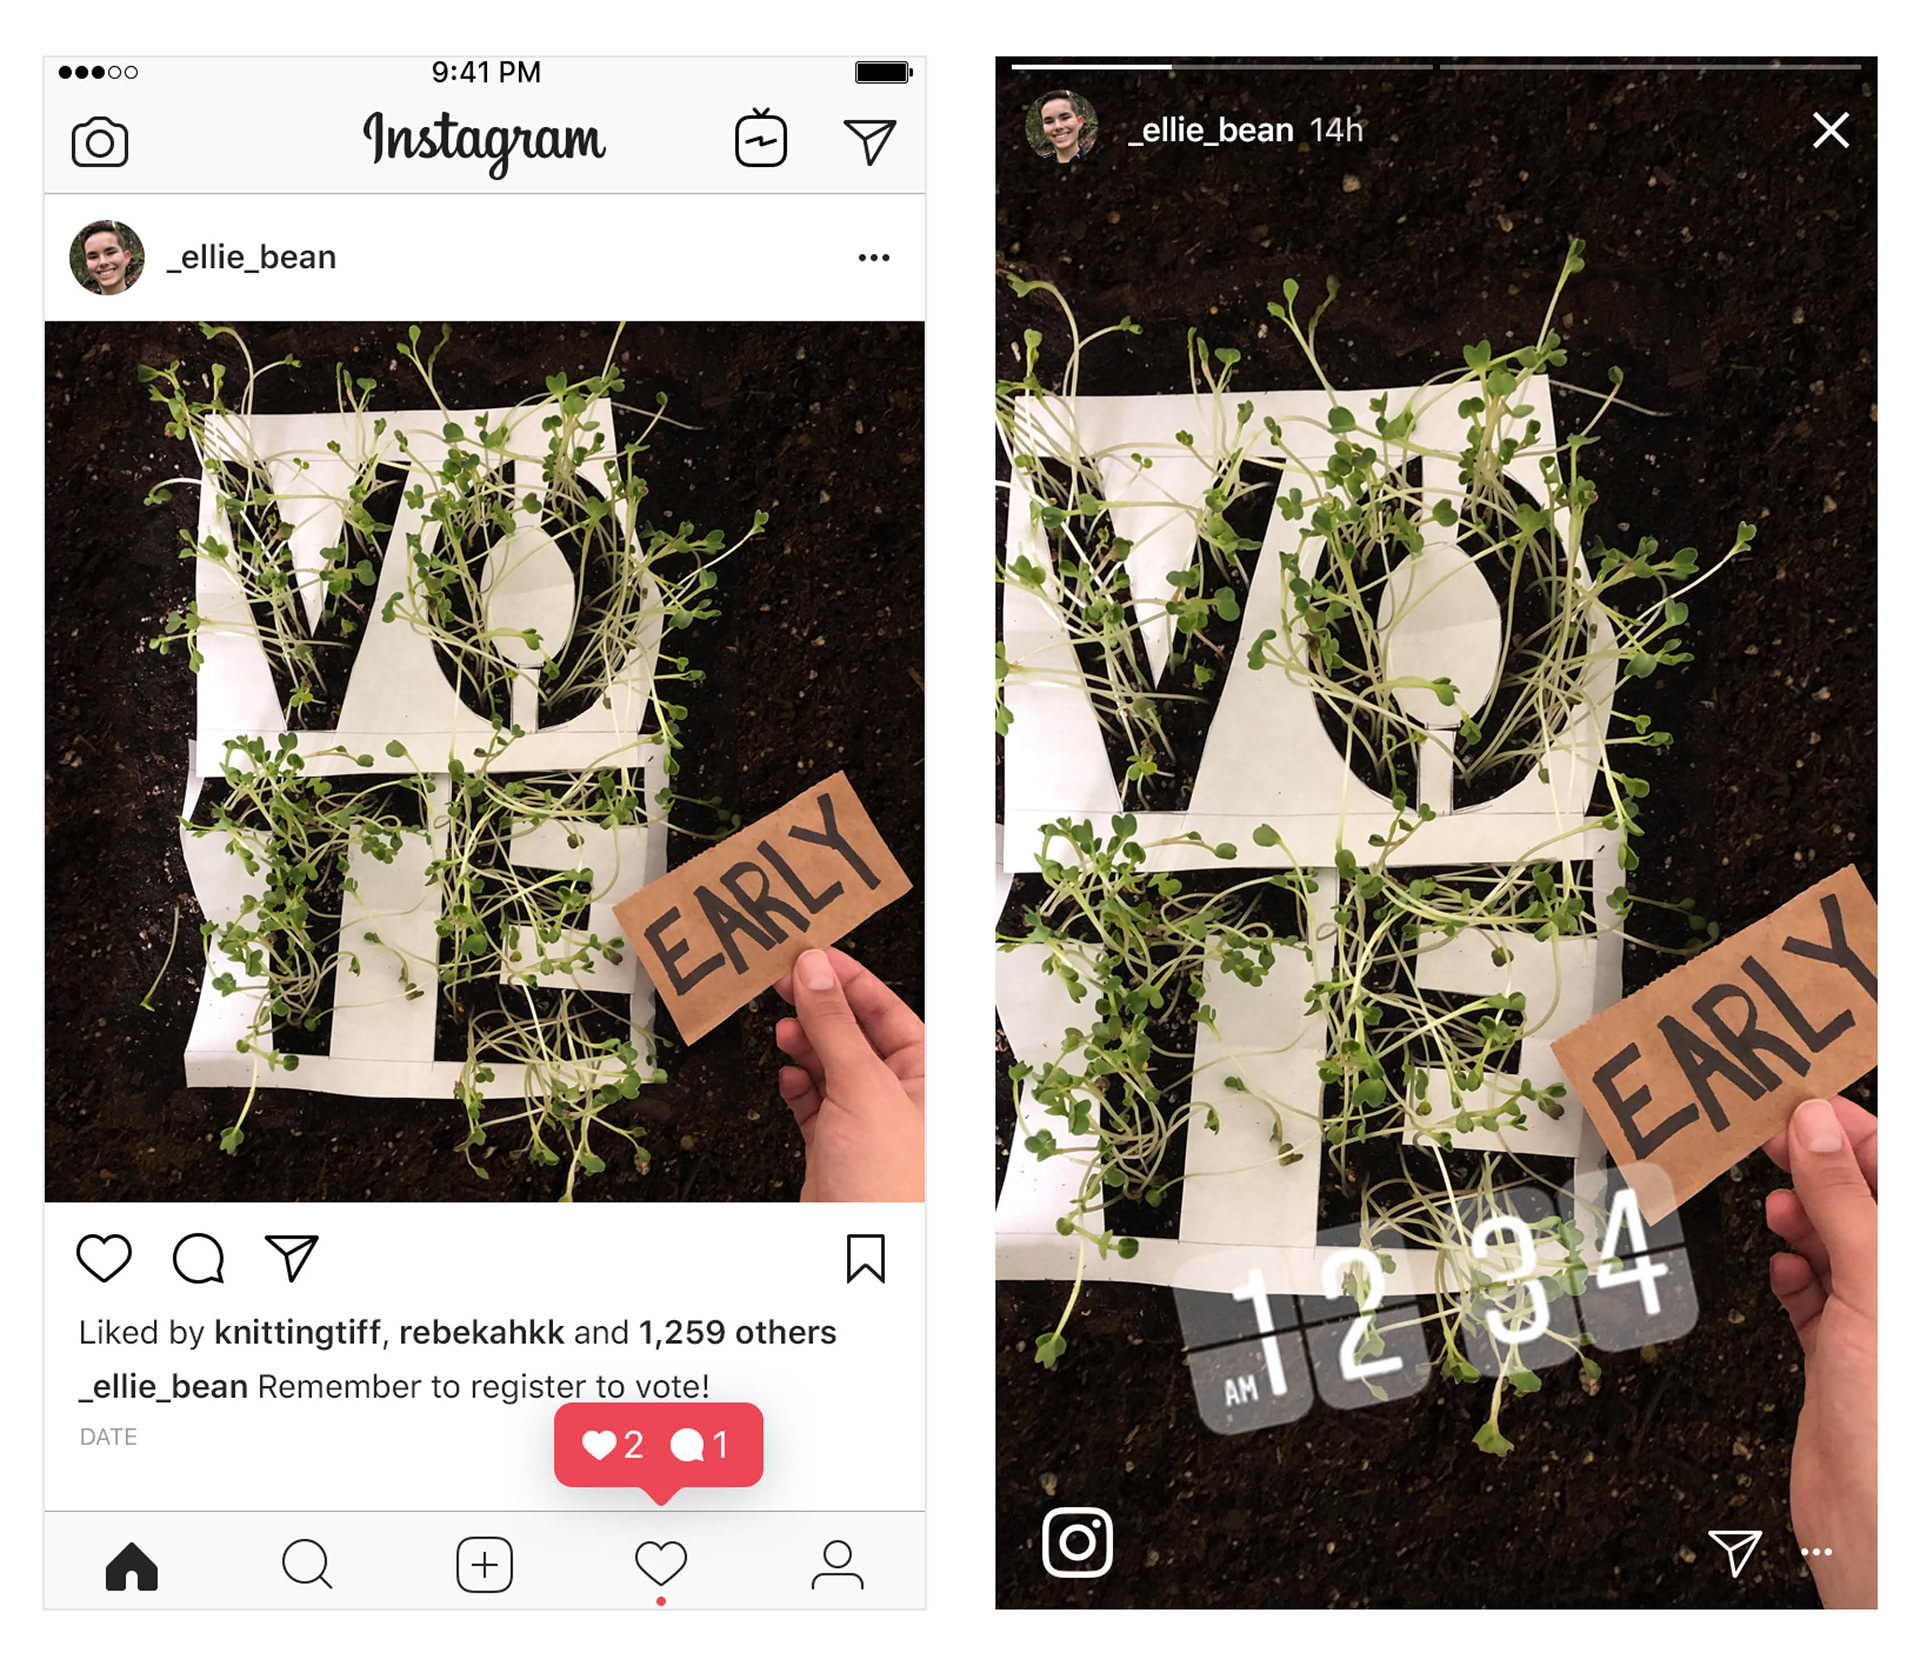Open direct messages paper plane in header

[x=869, y=142]
